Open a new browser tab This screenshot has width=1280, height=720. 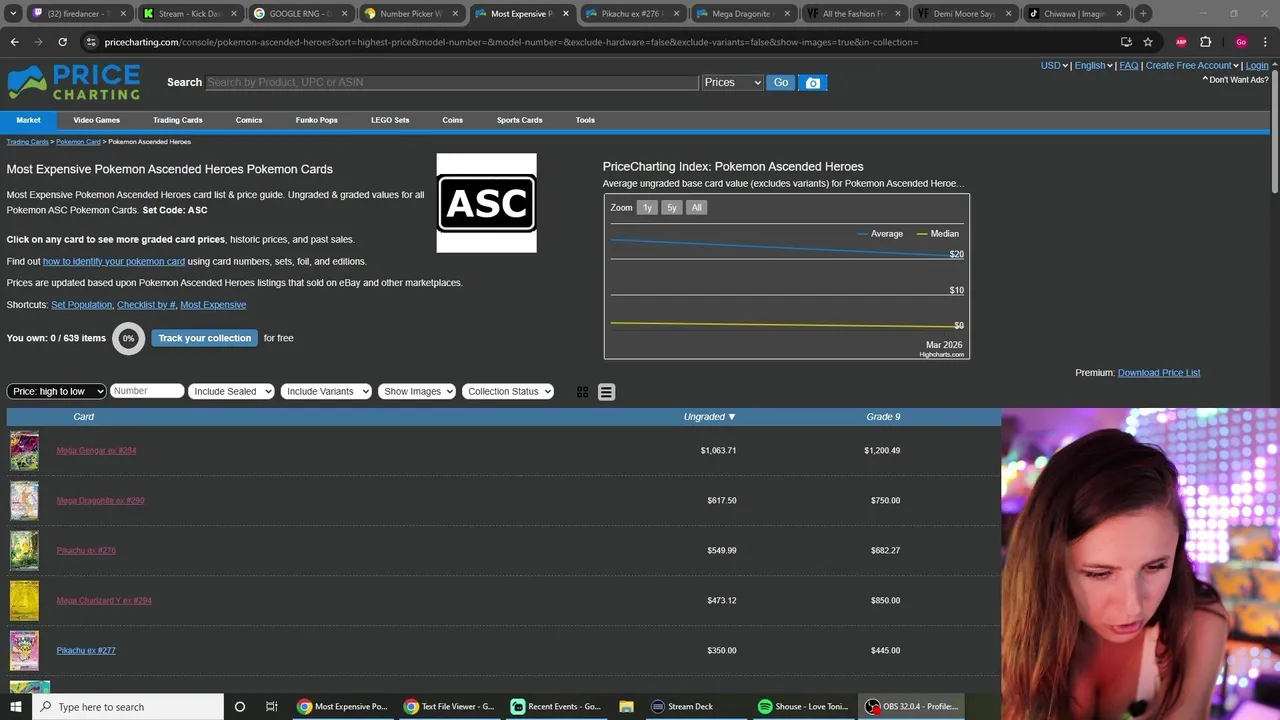[x=1143, y=14]
